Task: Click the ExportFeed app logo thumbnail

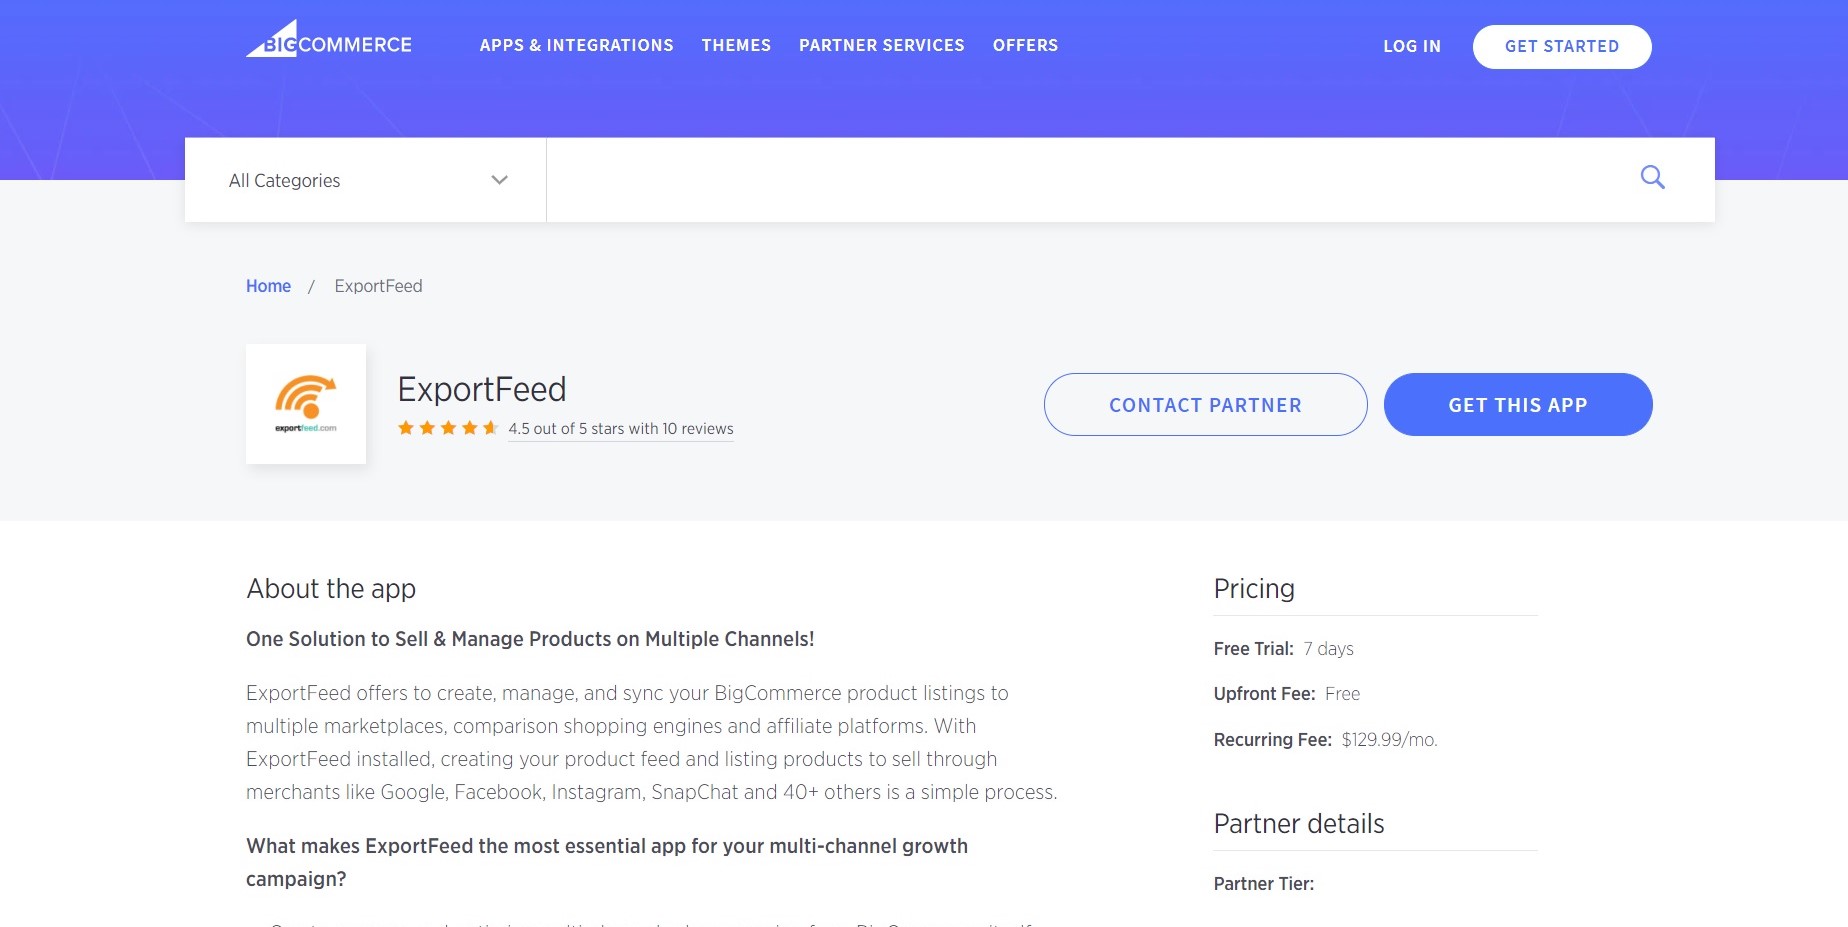Action: [306, 404]
